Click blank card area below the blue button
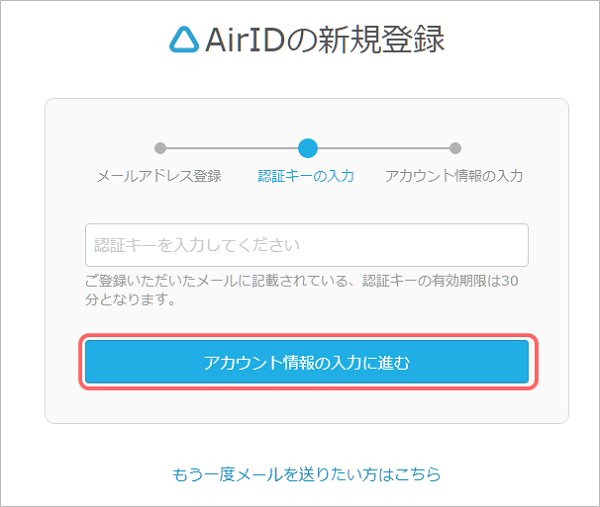Screen dimensions: 600x507 point(306,404)
